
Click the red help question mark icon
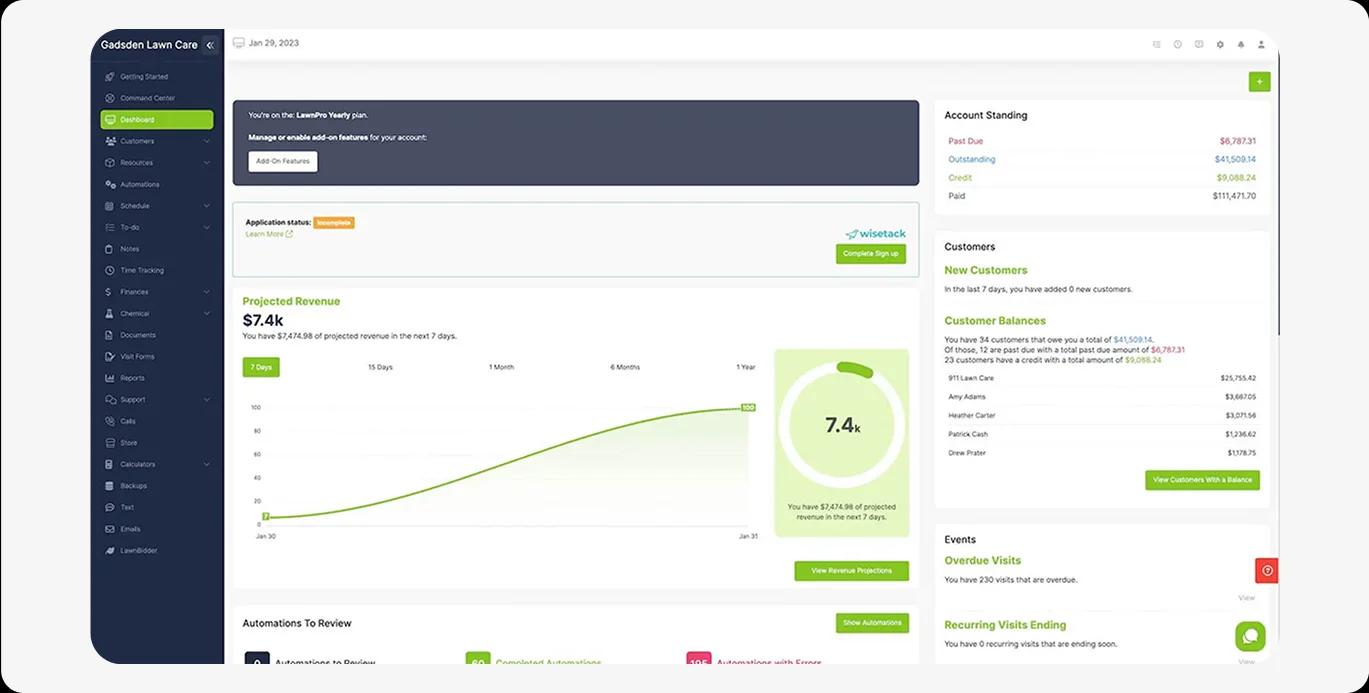[x=1267, y=570]
